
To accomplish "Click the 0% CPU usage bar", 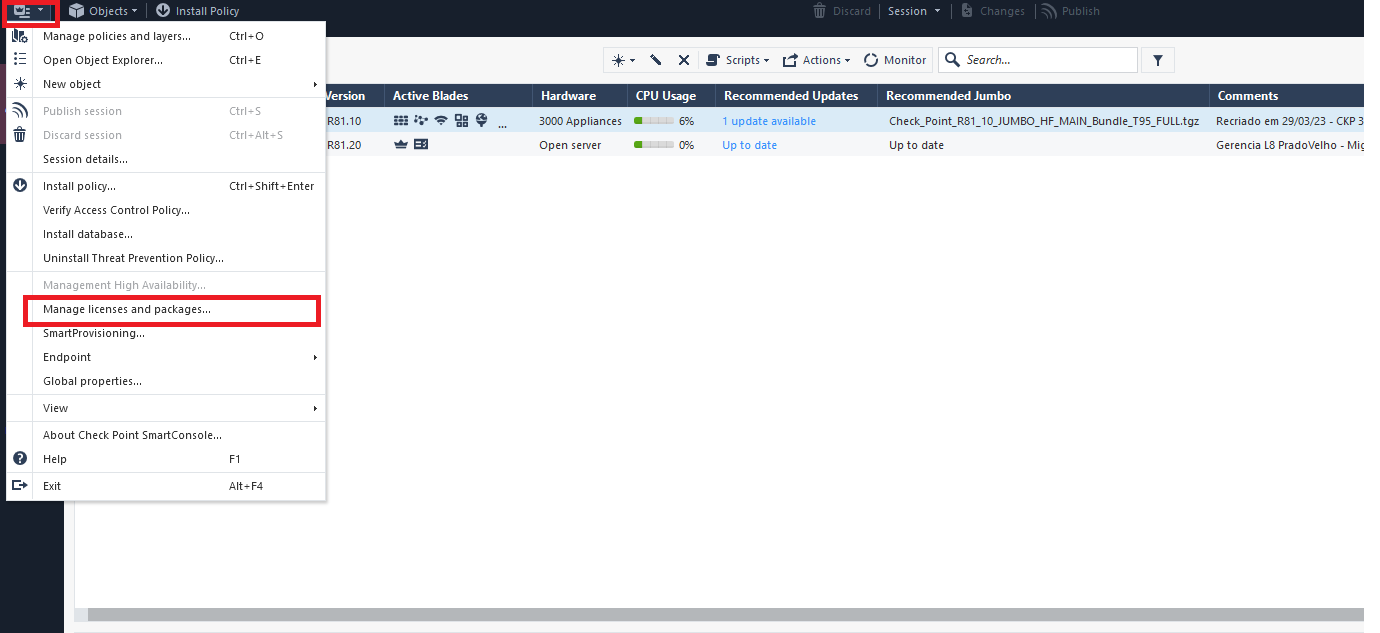I will tap(654, 145).
